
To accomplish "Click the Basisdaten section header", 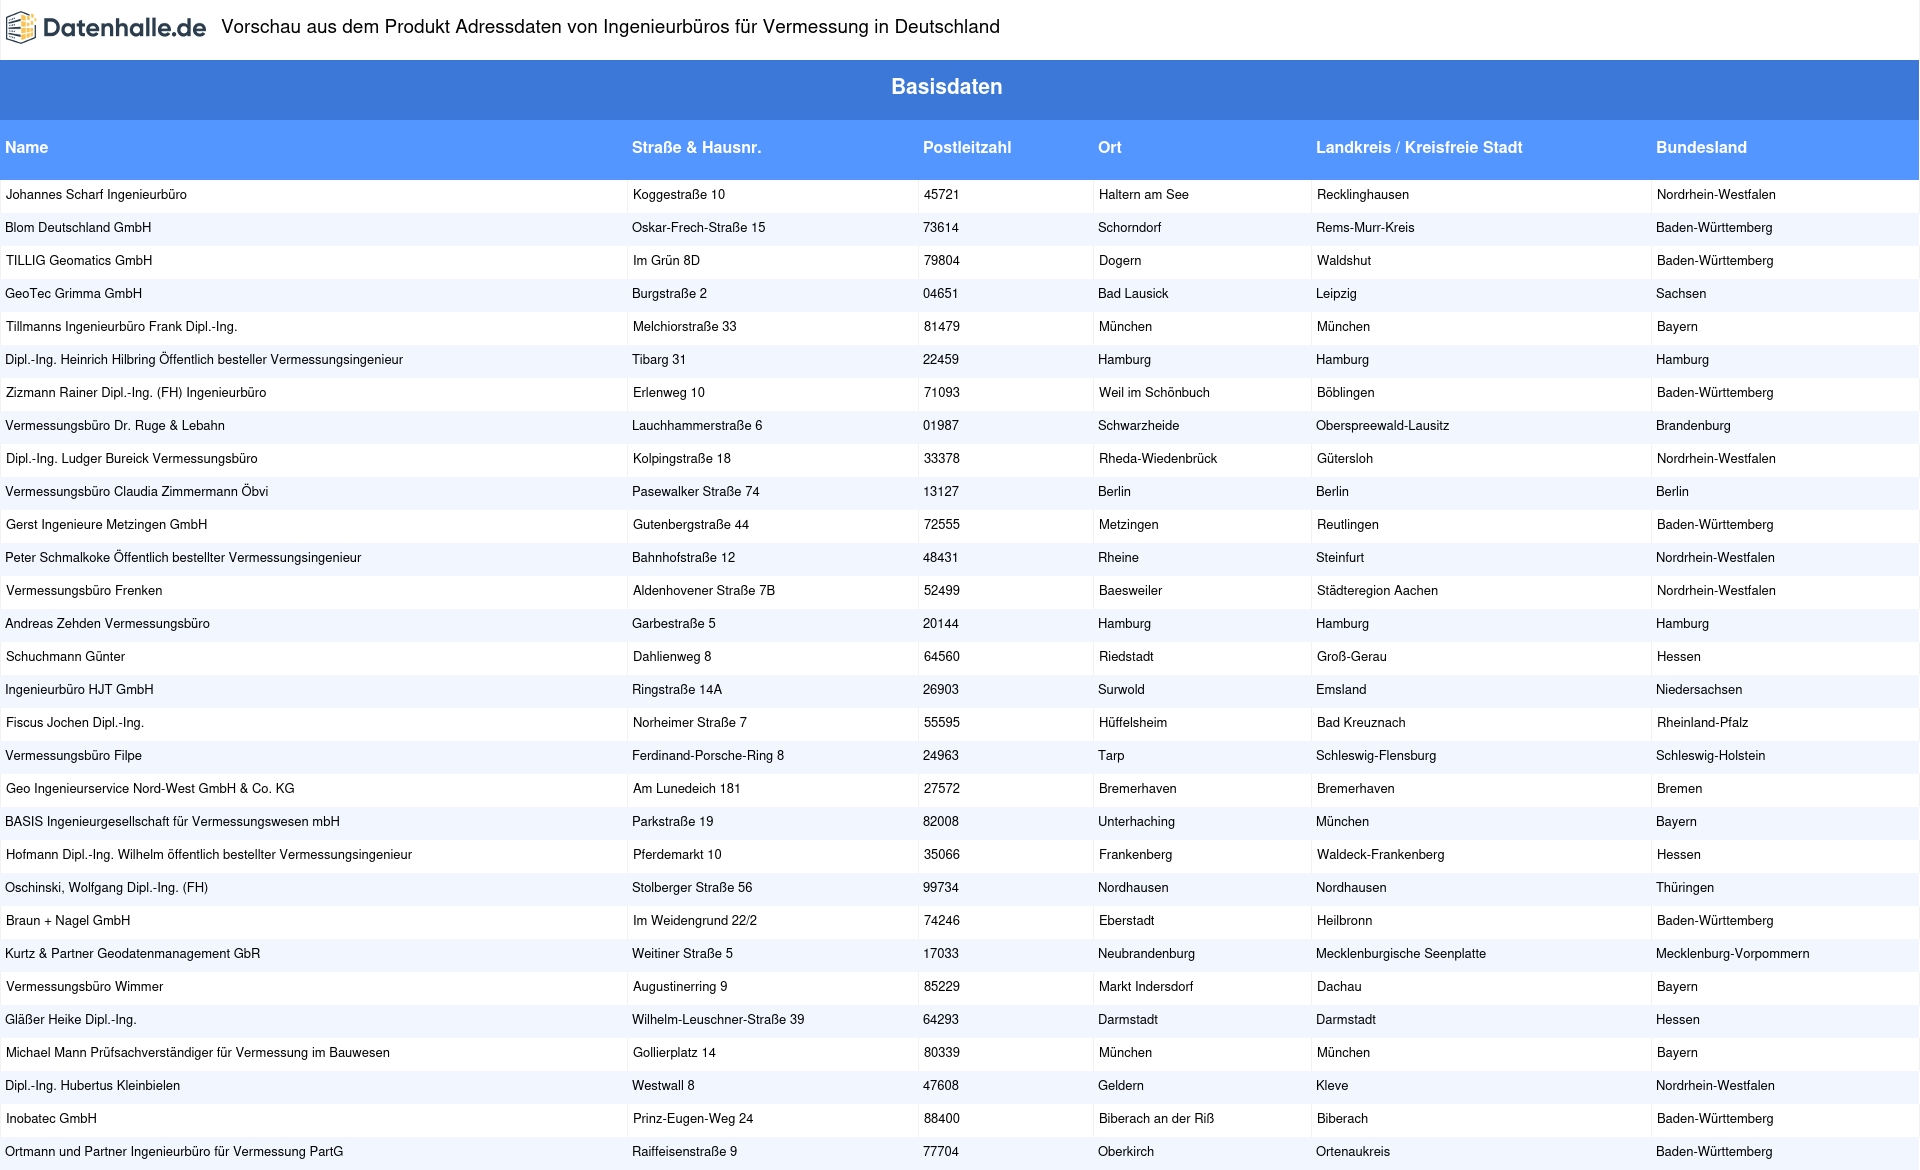I will pyautogui.click(x=947, y=87).
